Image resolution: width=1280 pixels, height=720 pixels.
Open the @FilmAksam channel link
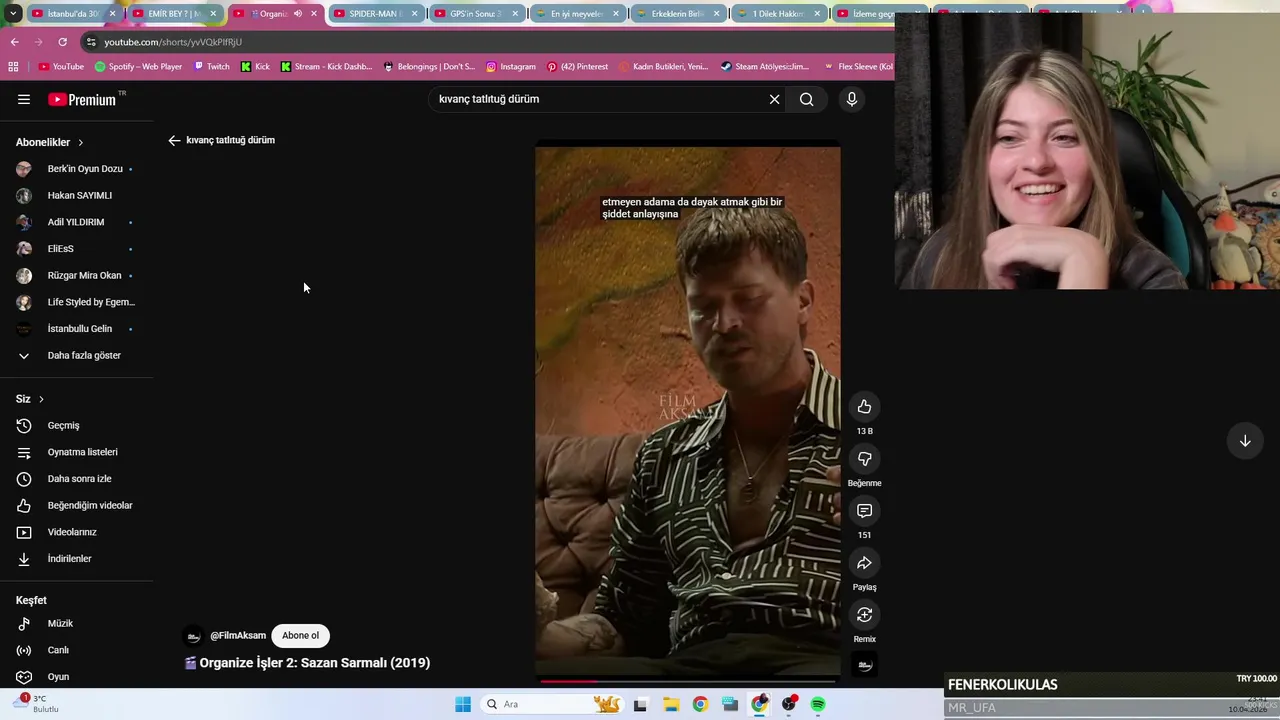[238, 636]
